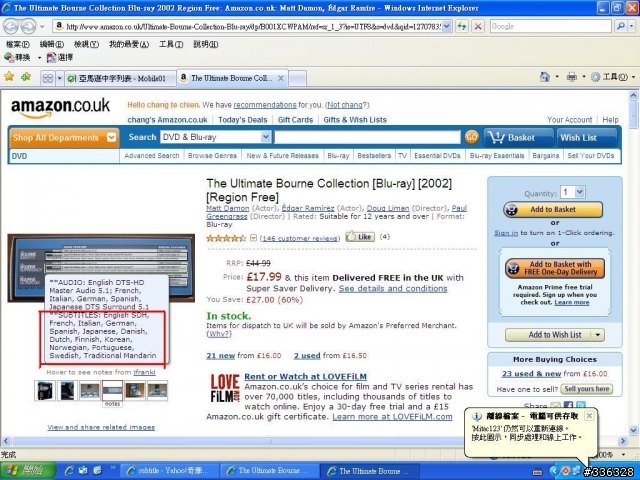
Task: Open the Edit menu (編輯)
Action: click(x=52, y=44)
